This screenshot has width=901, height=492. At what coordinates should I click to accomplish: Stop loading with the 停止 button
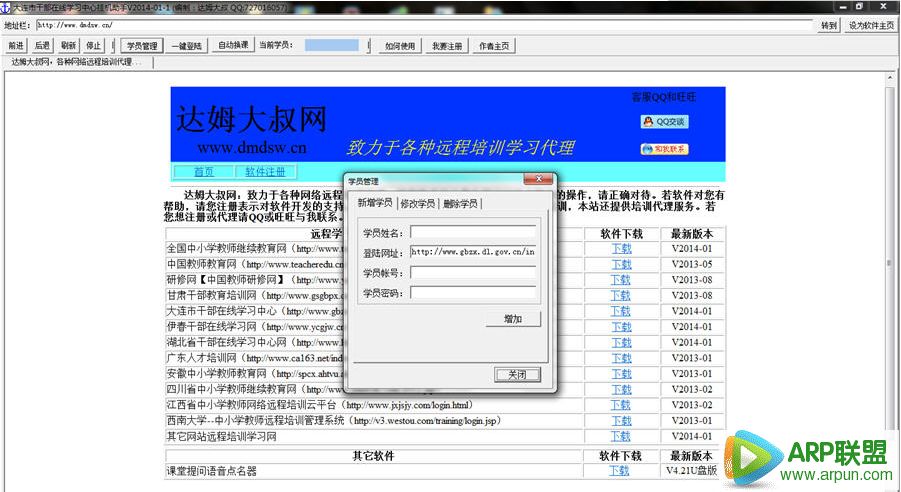coord(94,45)
